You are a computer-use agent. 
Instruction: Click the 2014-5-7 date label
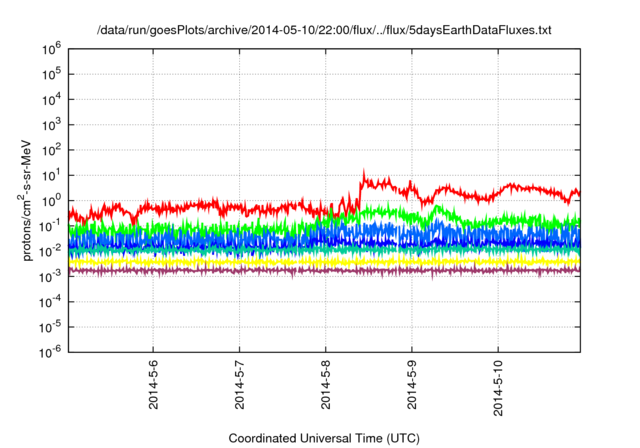240,385
